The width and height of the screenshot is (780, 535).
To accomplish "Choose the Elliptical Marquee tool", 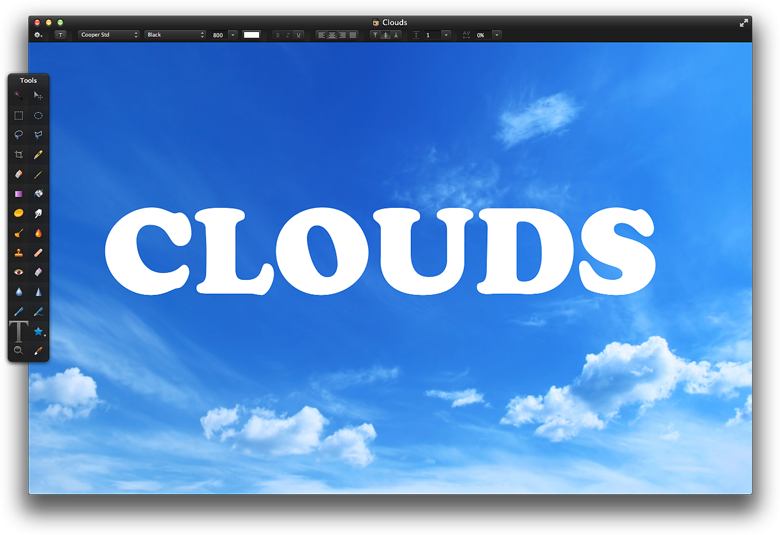I will [38, 116].
